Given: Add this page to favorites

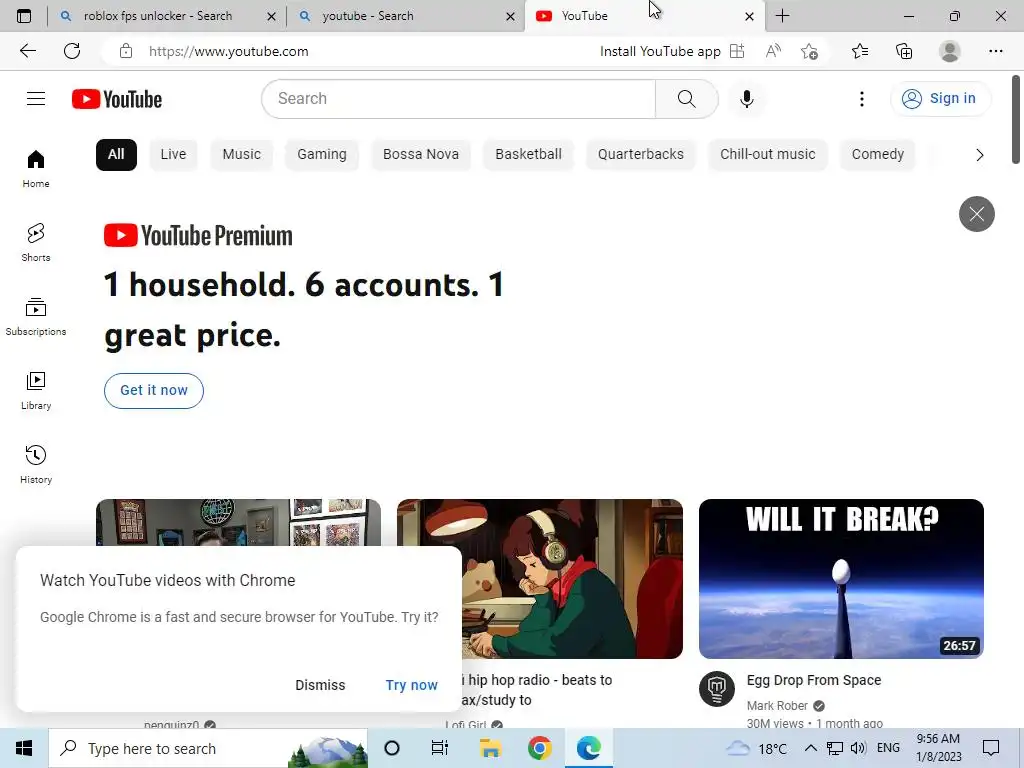Looking at the screenshot, I should tap(810, 51).
